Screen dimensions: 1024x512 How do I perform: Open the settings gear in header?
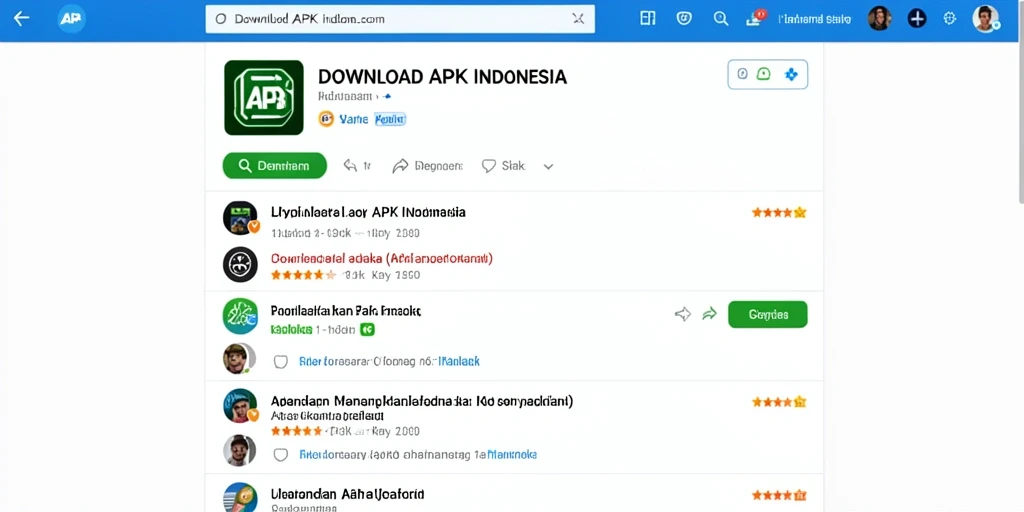(x=950, y=18)
